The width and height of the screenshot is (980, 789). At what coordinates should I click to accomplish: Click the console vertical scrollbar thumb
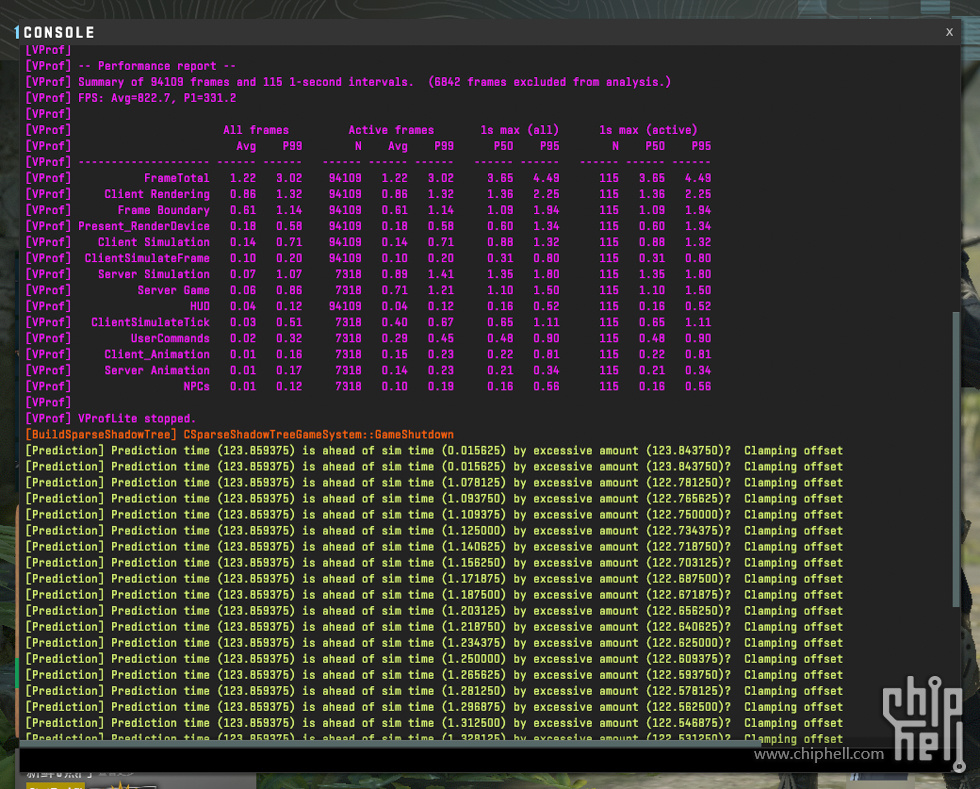pos(955,459)
